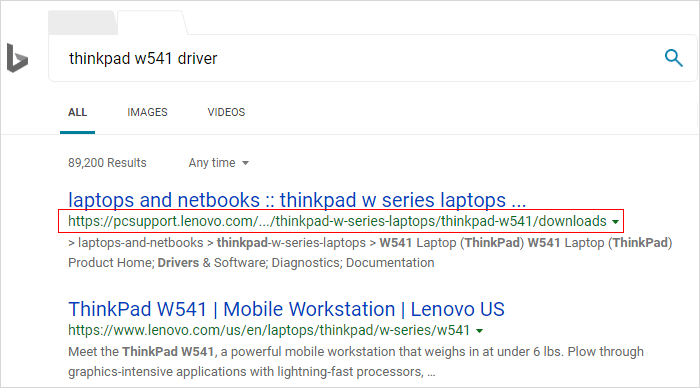Click the magnifying glass search icon
The image size is (700, 388).
coord(673,58)
